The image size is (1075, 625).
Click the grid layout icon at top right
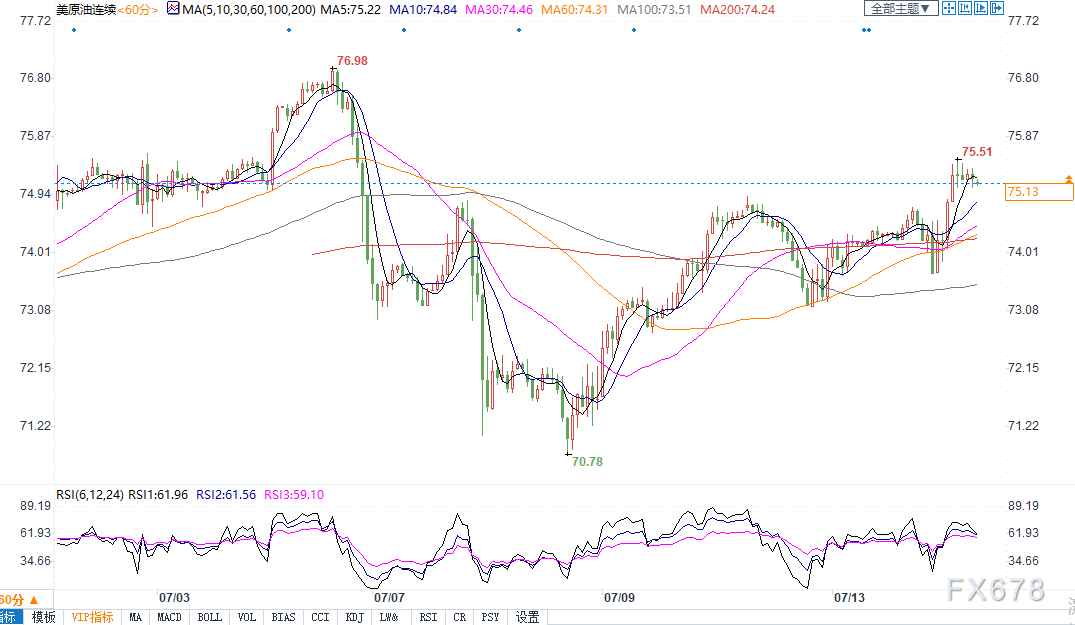pos(967,9)
